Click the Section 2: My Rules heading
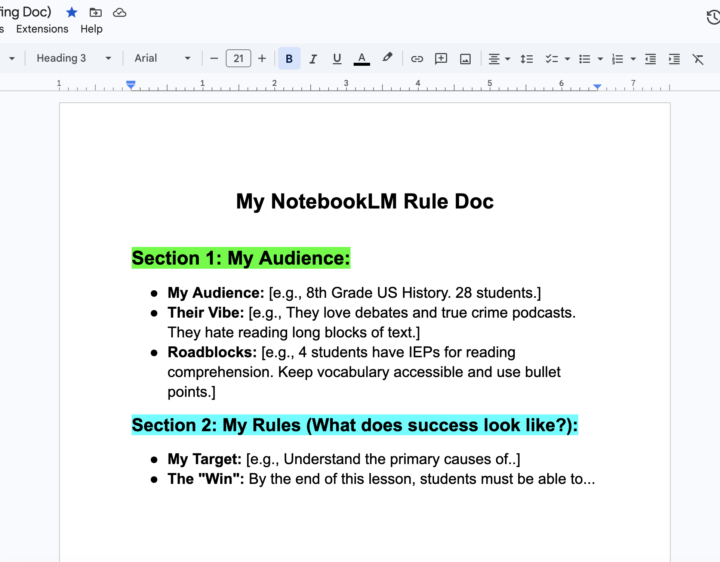This screenshot has width=720, height=562. 354,425
